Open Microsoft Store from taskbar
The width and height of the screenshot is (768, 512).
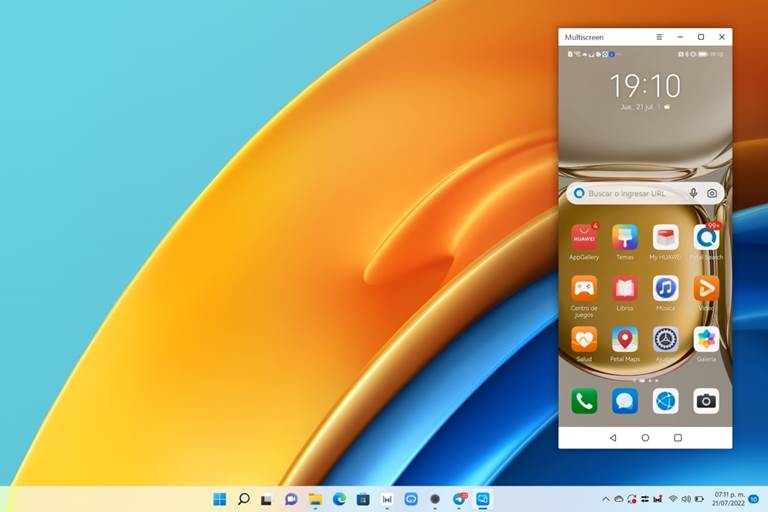pyautogui.click(x=363, y=499)
